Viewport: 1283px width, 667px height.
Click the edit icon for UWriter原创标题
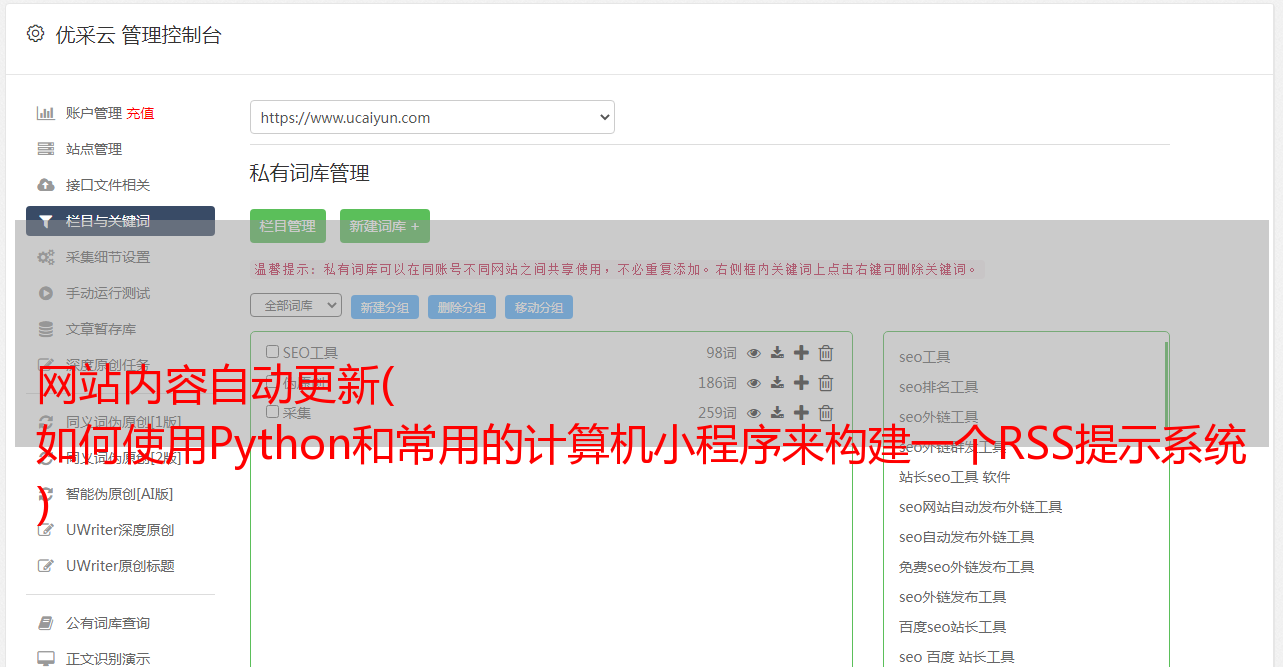pos(45,566)
